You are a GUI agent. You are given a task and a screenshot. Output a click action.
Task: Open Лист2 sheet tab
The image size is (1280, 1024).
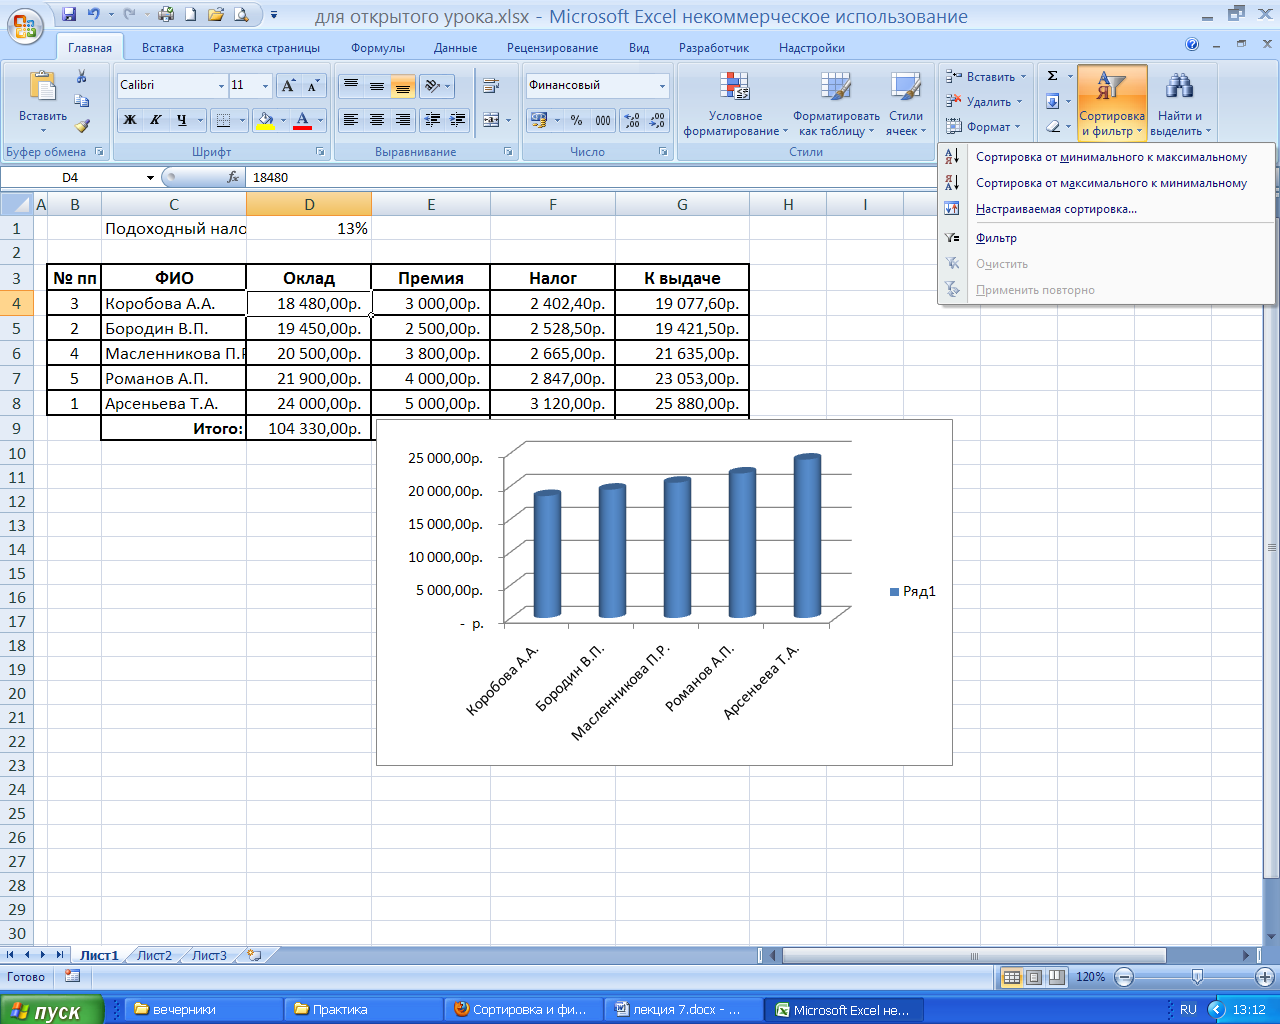click(x=154, y=955)
